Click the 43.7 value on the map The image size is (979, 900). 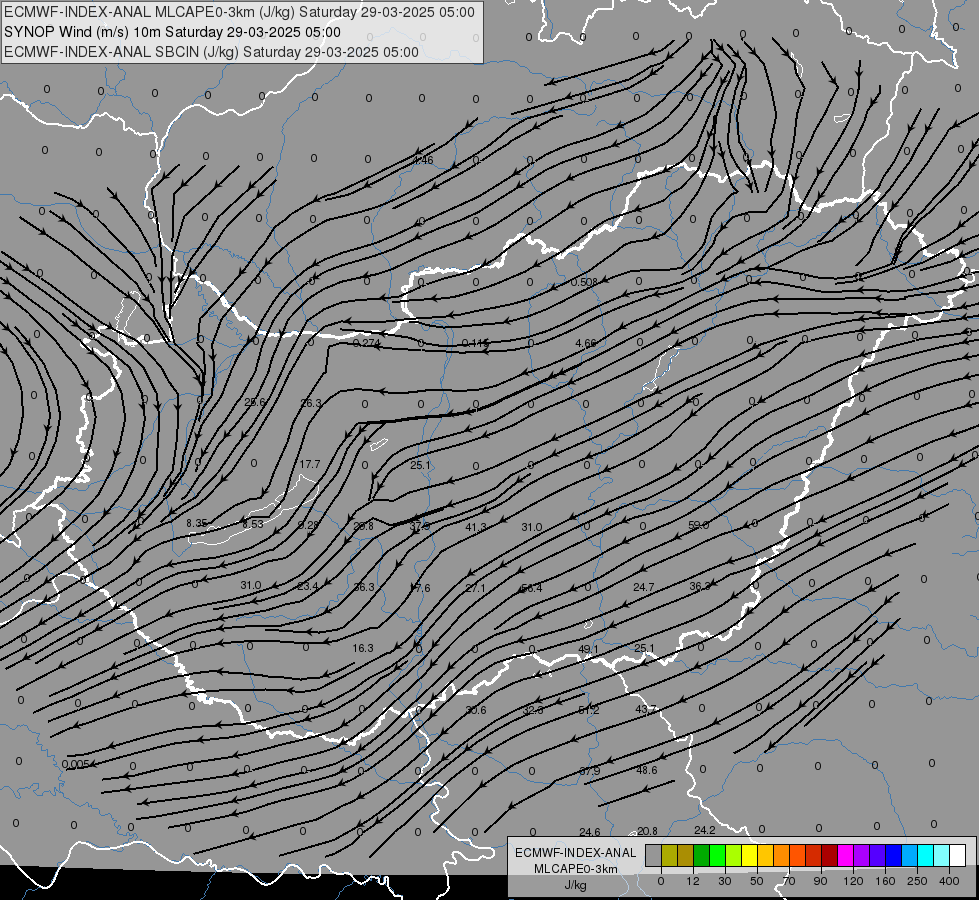pos(646,710)
